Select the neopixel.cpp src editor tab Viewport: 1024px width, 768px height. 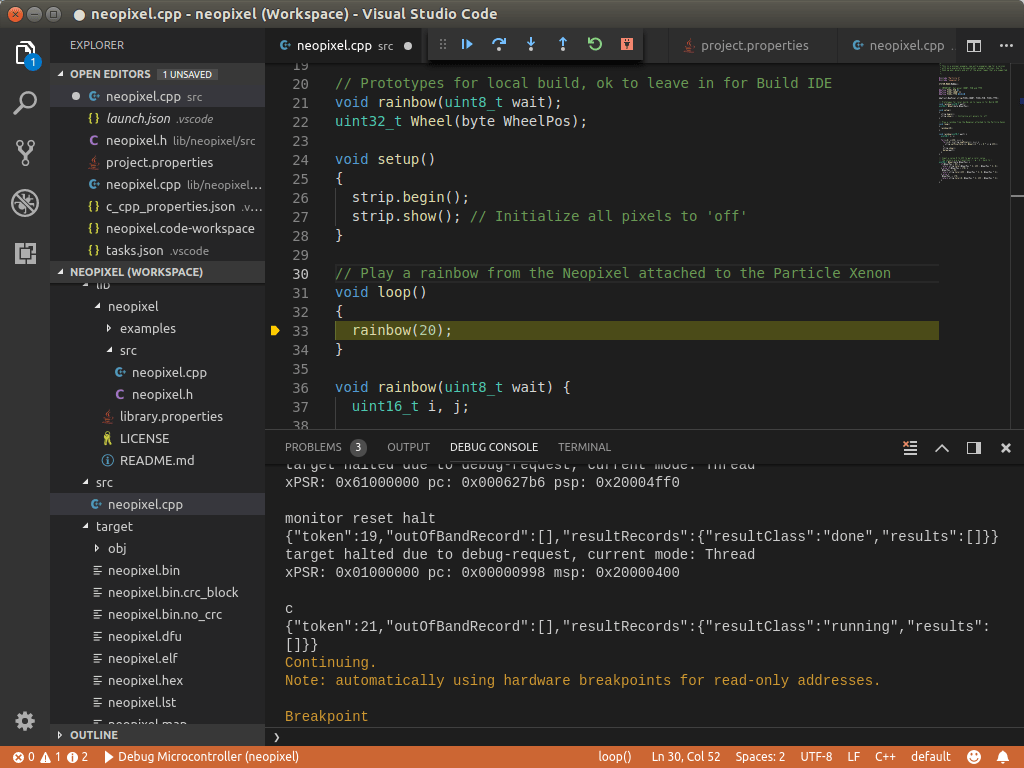click(x=346, y=46)
